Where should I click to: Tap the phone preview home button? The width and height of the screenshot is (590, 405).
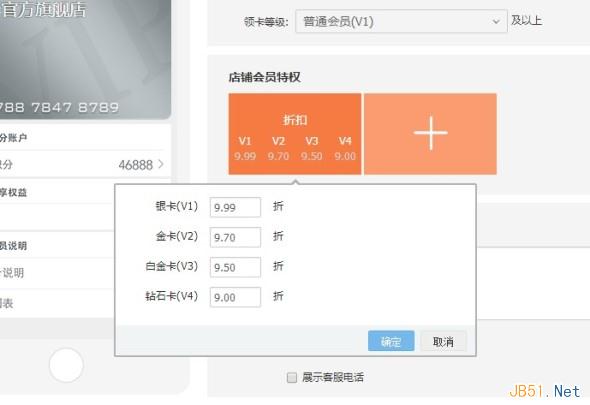pos(66,365)
